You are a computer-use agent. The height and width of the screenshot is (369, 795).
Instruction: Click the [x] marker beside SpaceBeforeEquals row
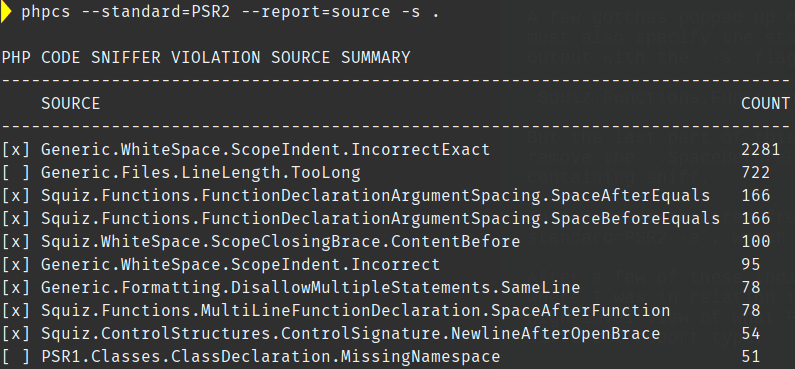click(16, 218)
